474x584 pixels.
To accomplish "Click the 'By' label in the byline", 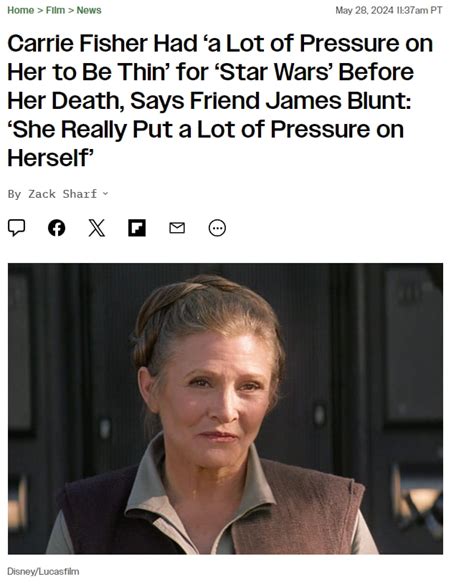I will click(14, 194).
